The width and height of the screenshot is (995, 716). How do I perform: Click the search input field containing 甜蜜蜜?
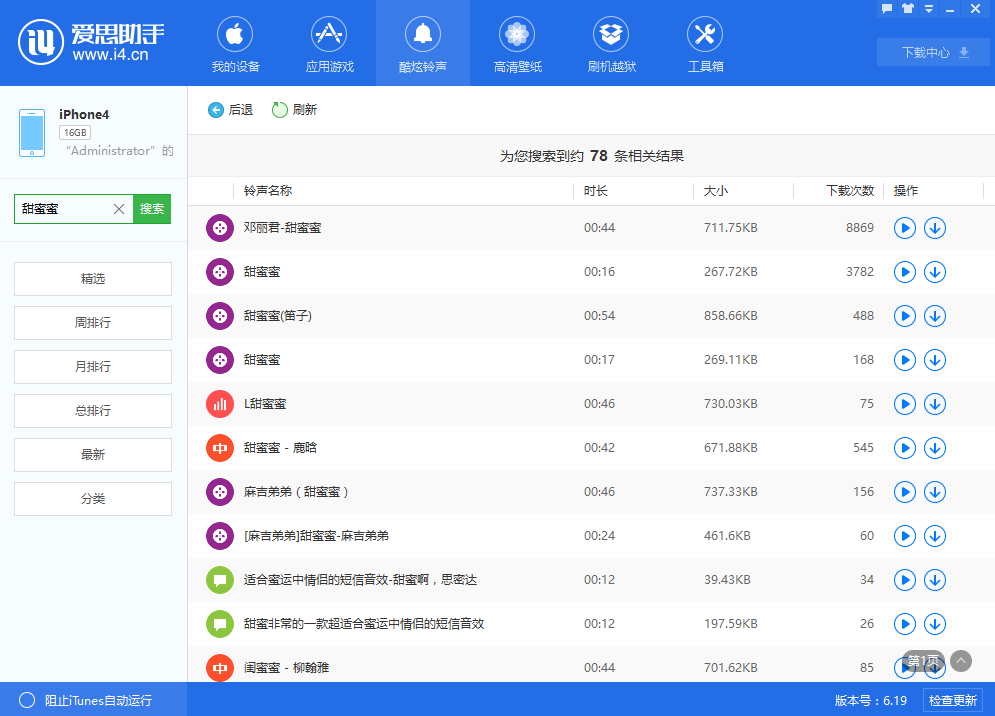(62, 209)
